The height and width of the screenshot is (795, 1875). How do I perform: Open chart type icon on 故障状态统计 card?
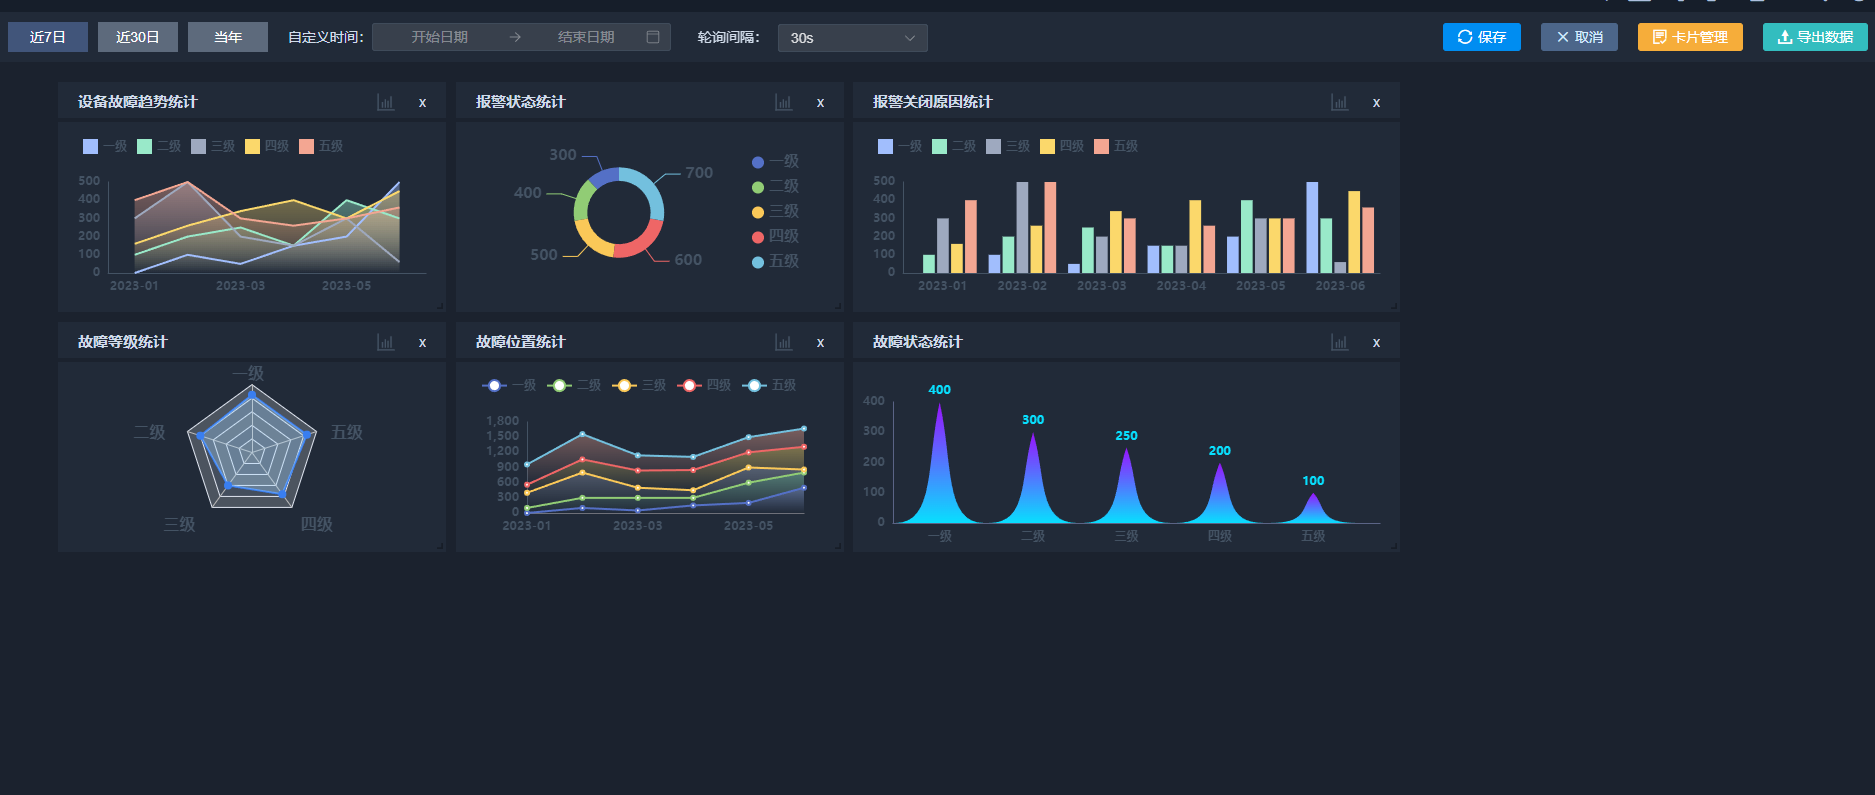(x=1339, y=342)
